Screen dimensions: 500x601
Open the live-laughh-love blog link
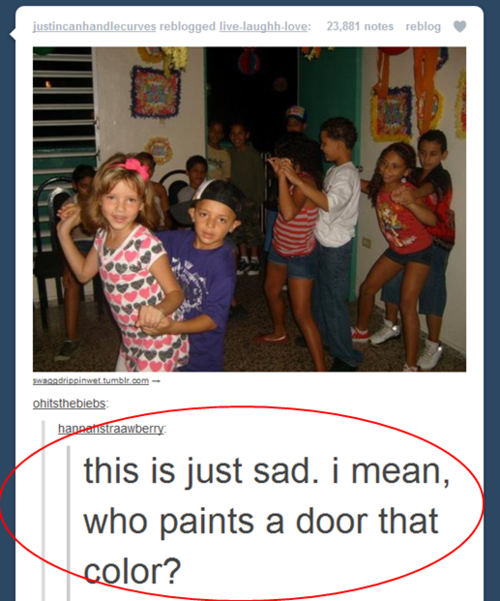click(x=263, y=26)
